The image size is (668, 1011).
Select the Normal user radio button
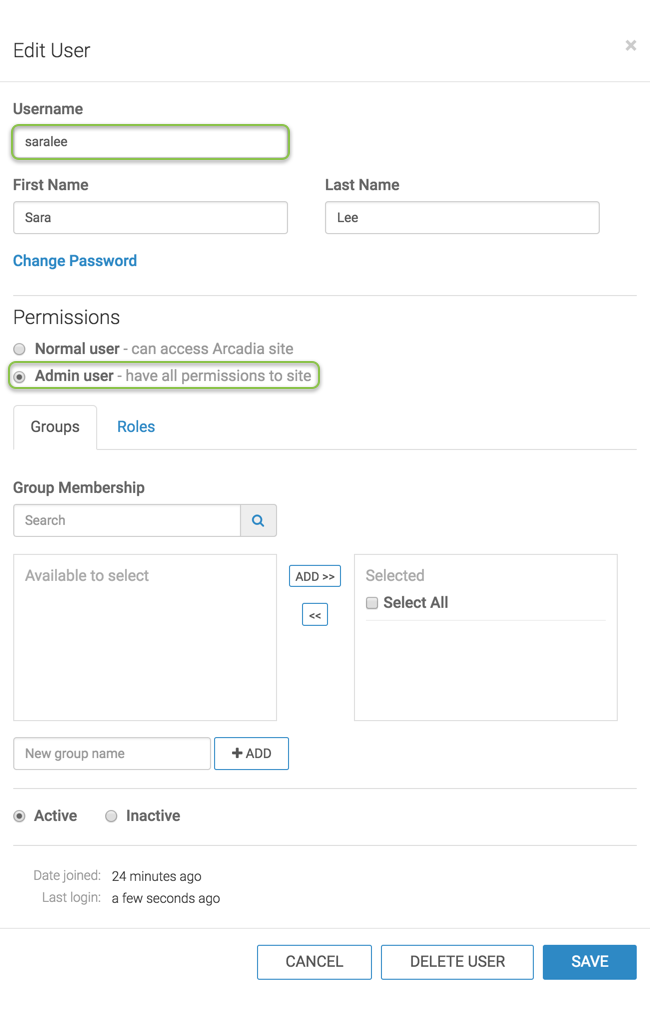pos(19,349)
